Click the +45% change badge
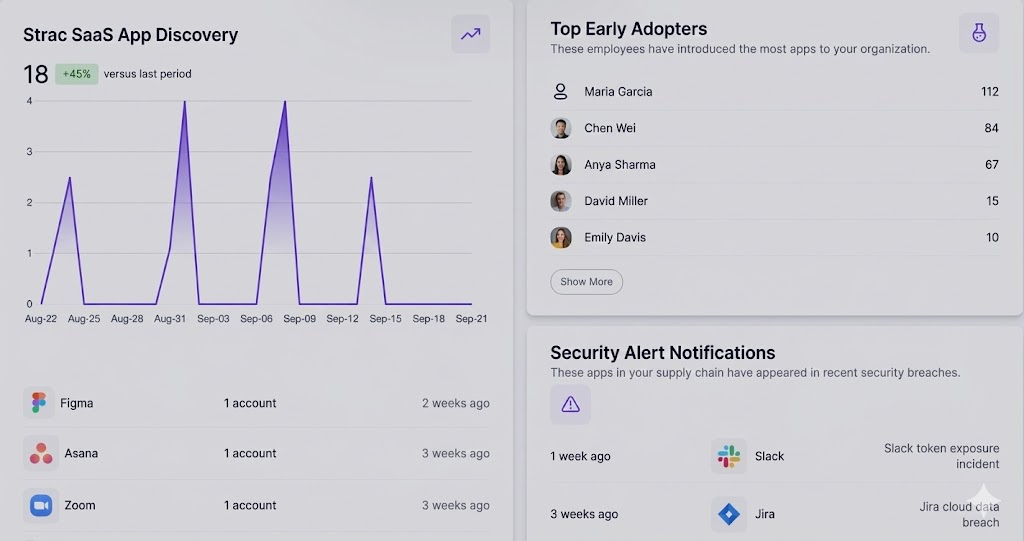This screenshot has height=541, width=1024. coord(76,74)
